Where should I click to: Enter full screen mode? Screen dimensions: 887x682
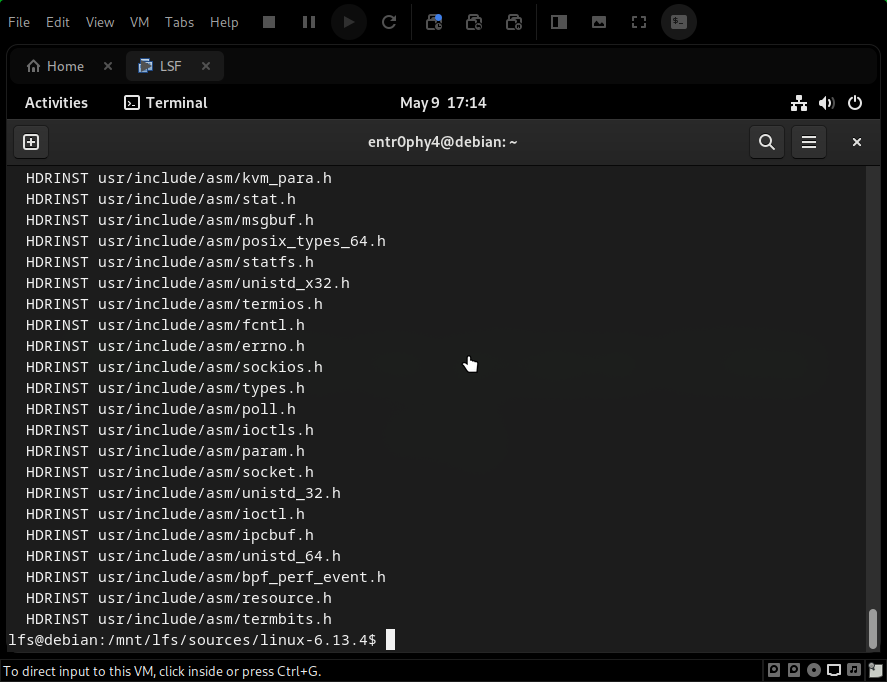pos(638,21)
